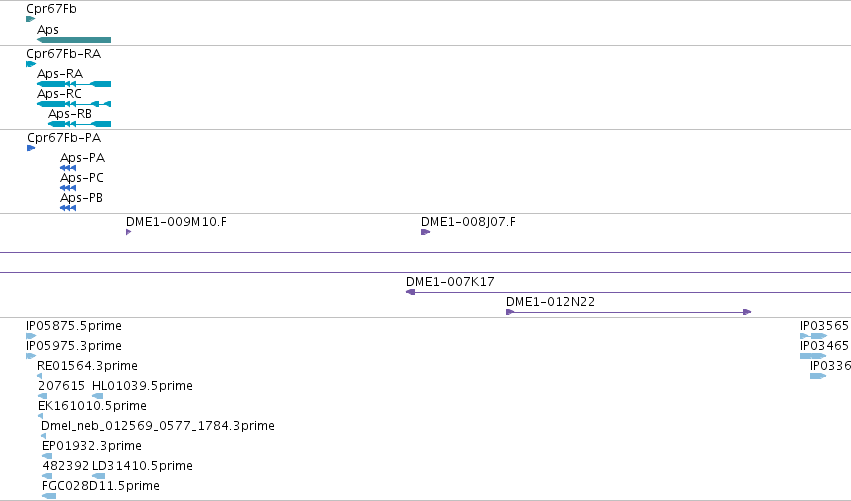Screen dimensions: 851x501
Task: Click the LD31410.5prime EST feature
Action: [x=98, y=476]
